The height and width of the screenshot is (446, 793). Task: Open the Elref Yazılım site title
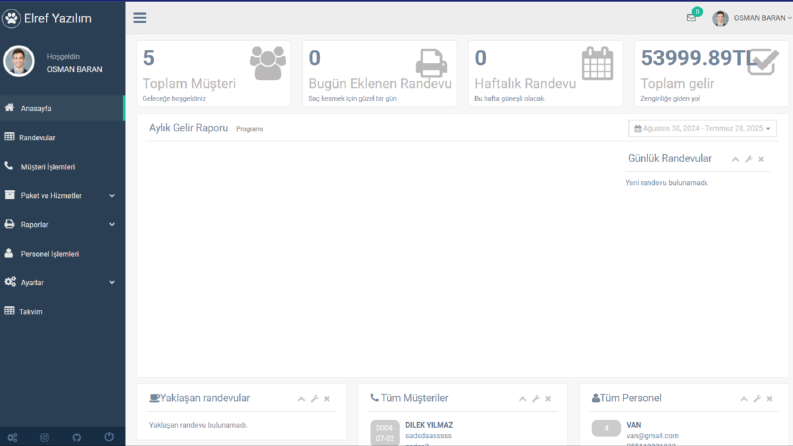(x=58, y=18)
